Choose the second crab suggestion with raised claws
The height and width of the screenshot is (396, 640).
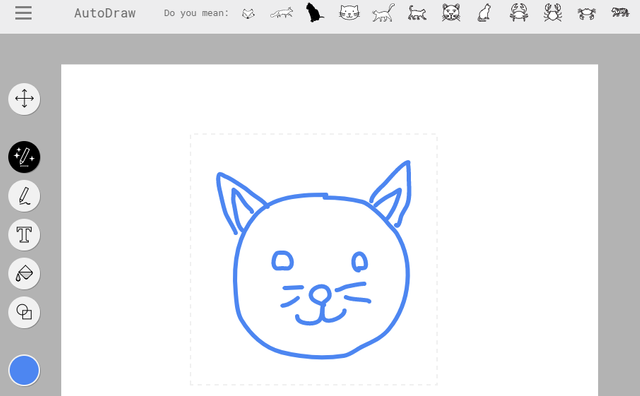(x=553, y=13)
